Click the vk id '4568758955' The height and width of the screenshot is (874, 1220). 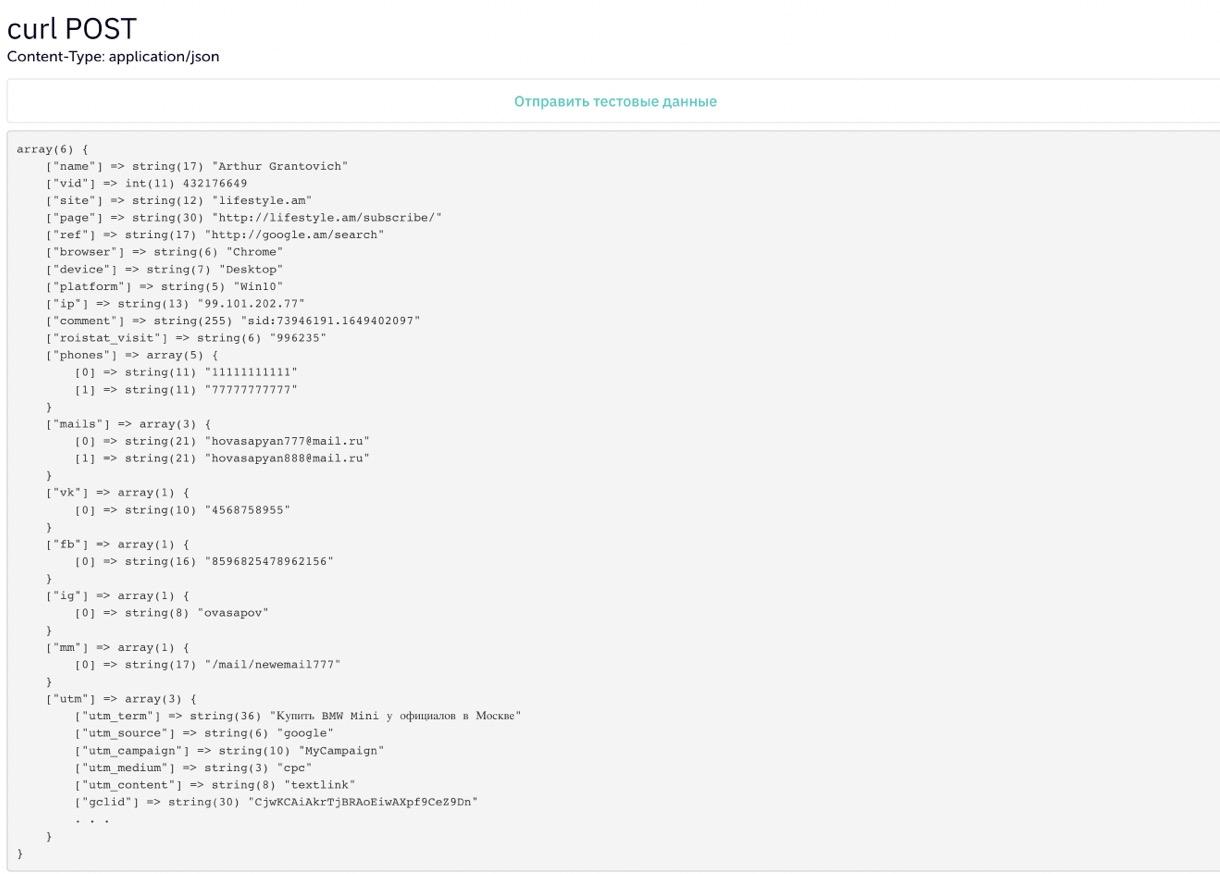click(247, 510)
